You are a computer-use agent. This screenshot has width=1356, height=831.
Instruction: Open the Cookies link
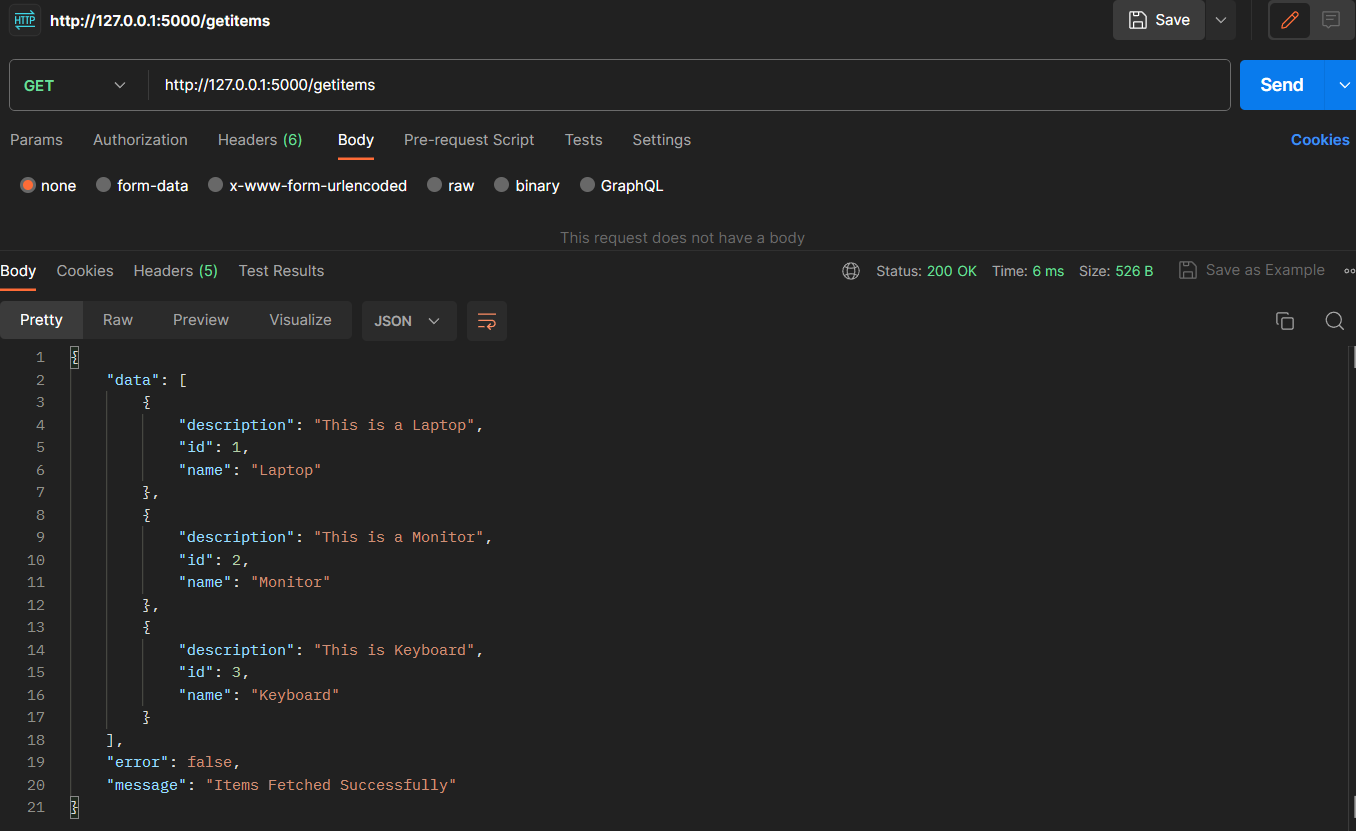click(1320, 140)
